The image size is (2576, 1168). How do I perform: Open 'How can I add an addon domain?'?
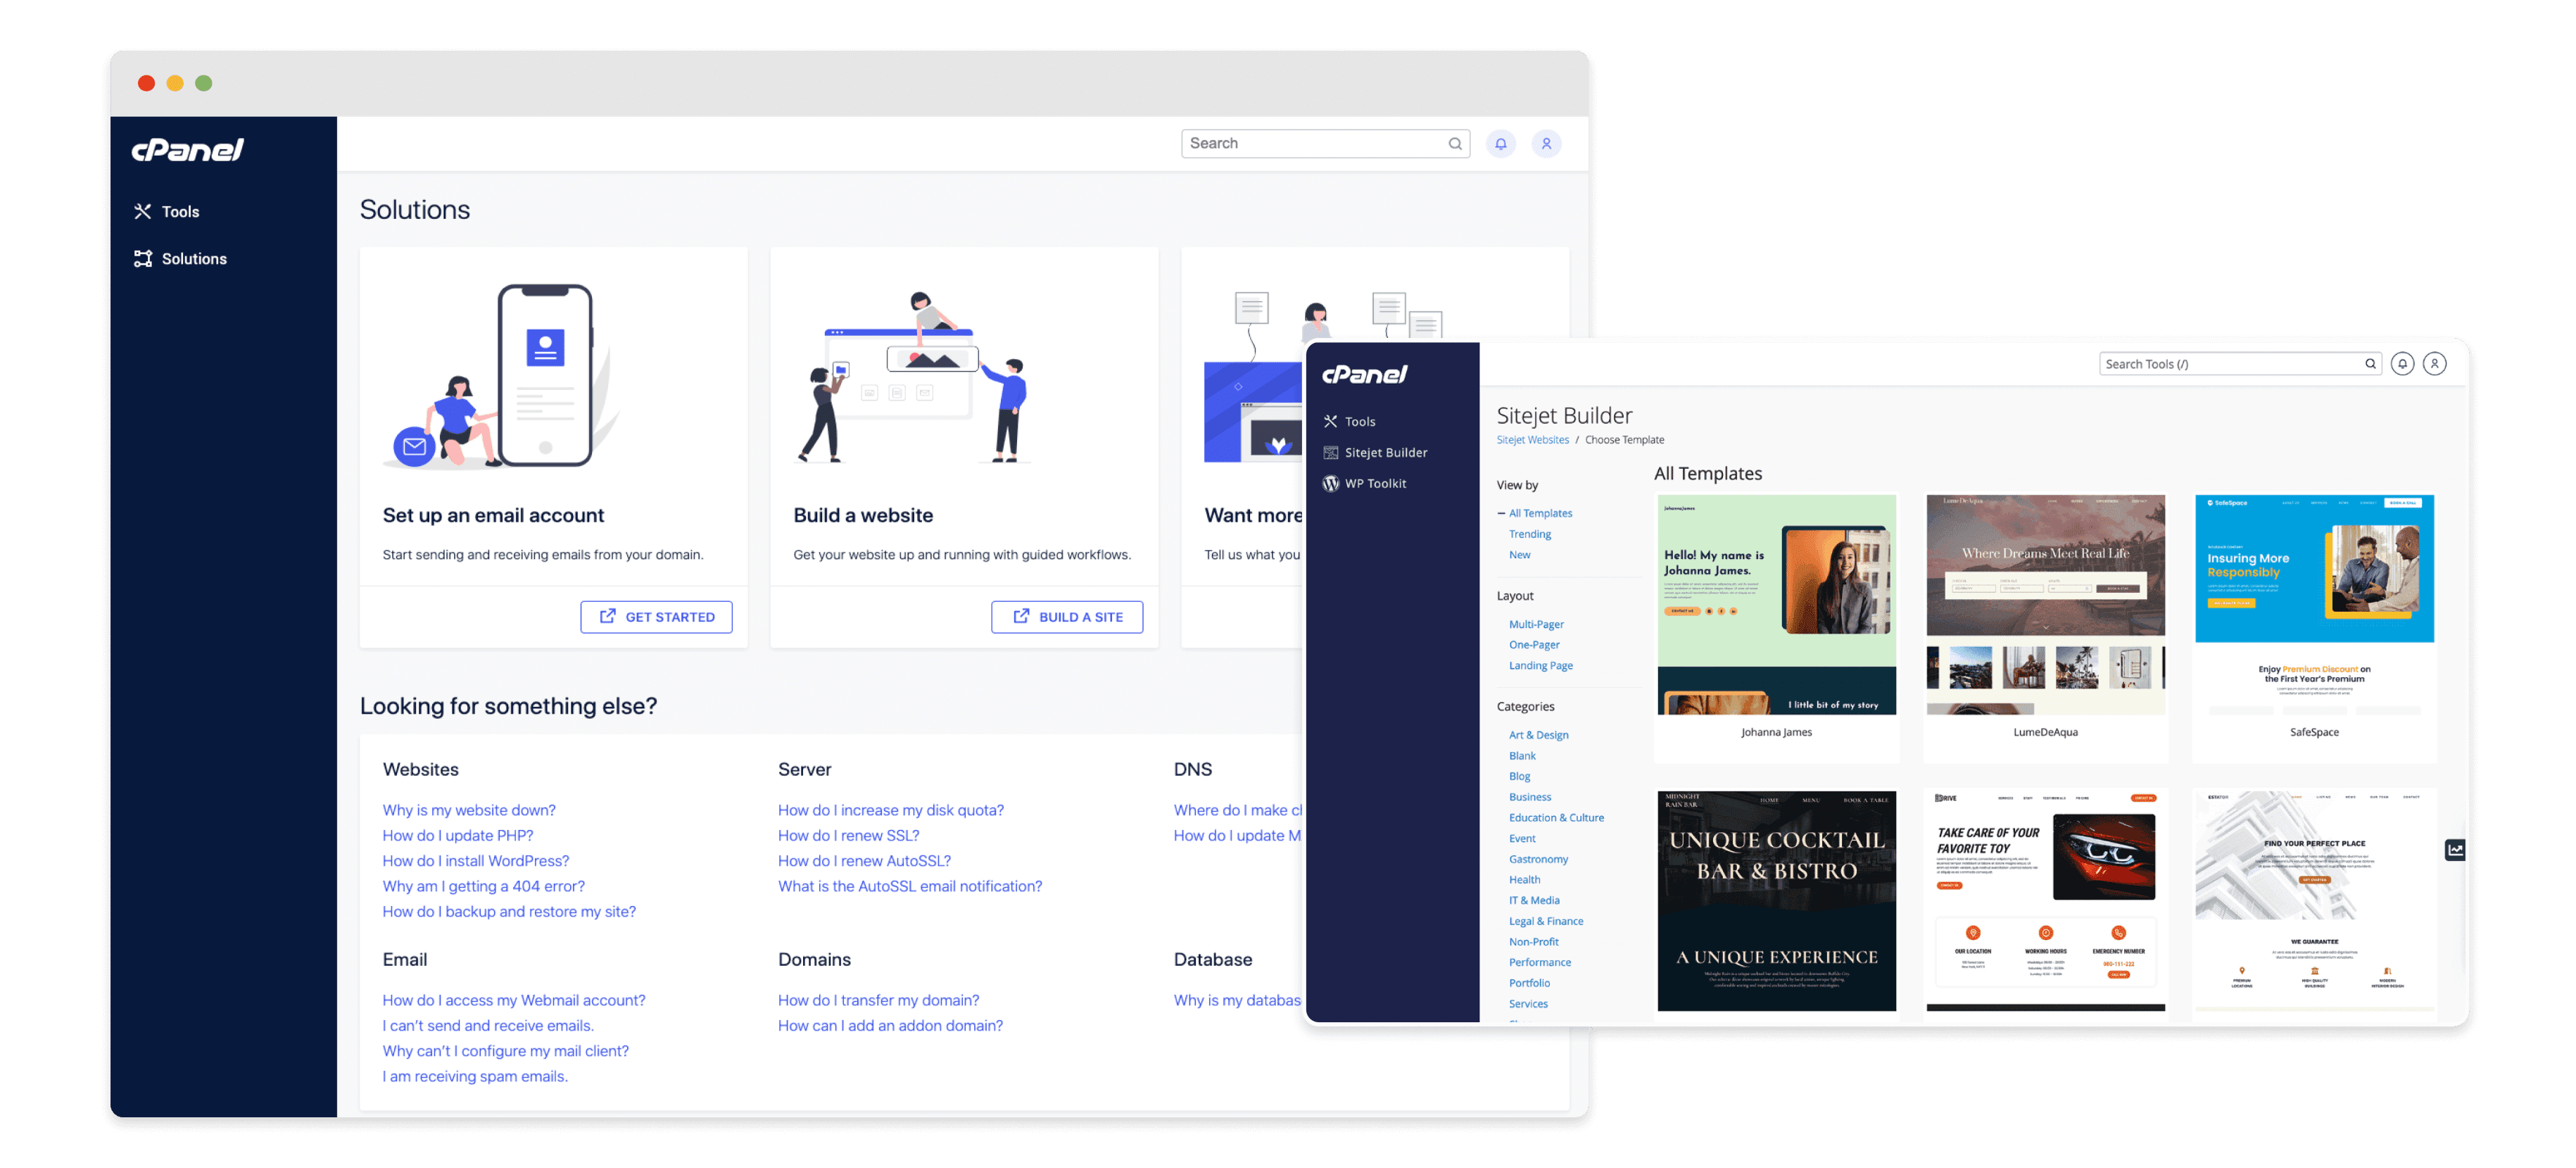coord(891,1026)
